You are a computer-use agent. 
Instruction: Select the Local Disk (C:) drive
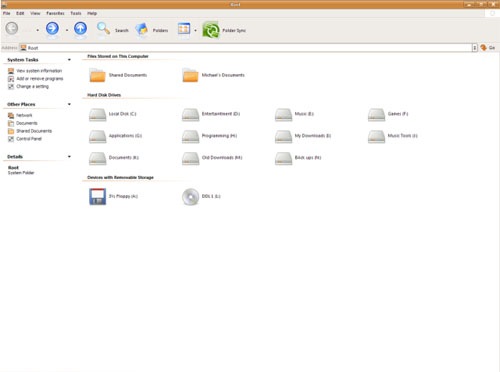(x=113, y=114)
